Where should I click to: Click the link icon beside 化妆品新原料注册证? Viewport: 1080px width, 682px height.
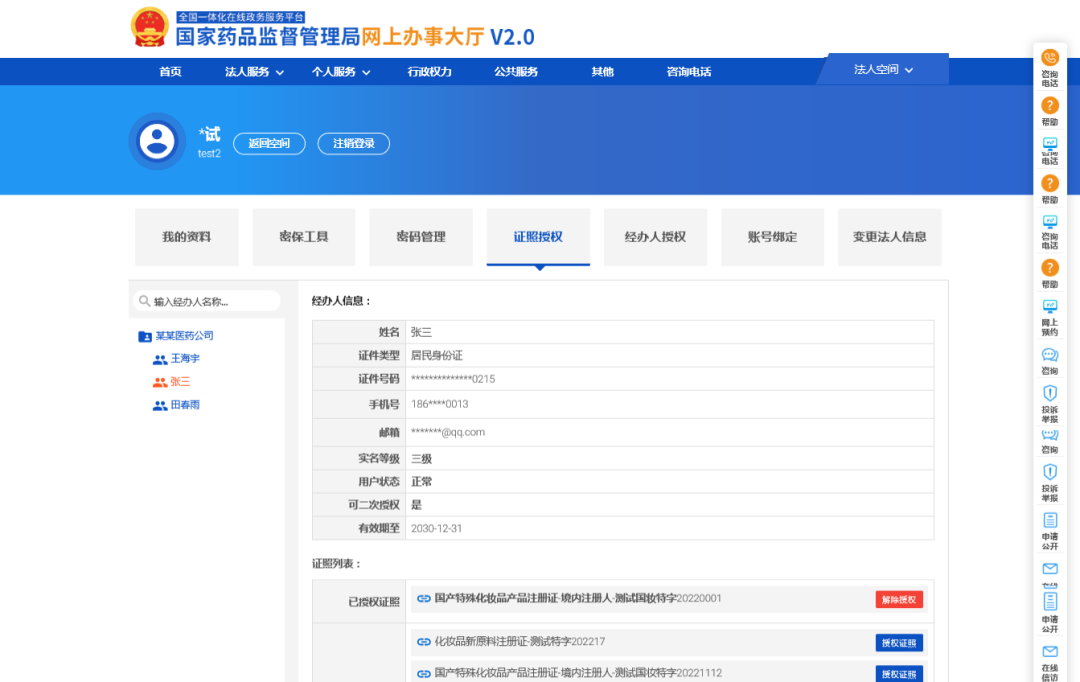pyautogui.click(x=424, y=642)
